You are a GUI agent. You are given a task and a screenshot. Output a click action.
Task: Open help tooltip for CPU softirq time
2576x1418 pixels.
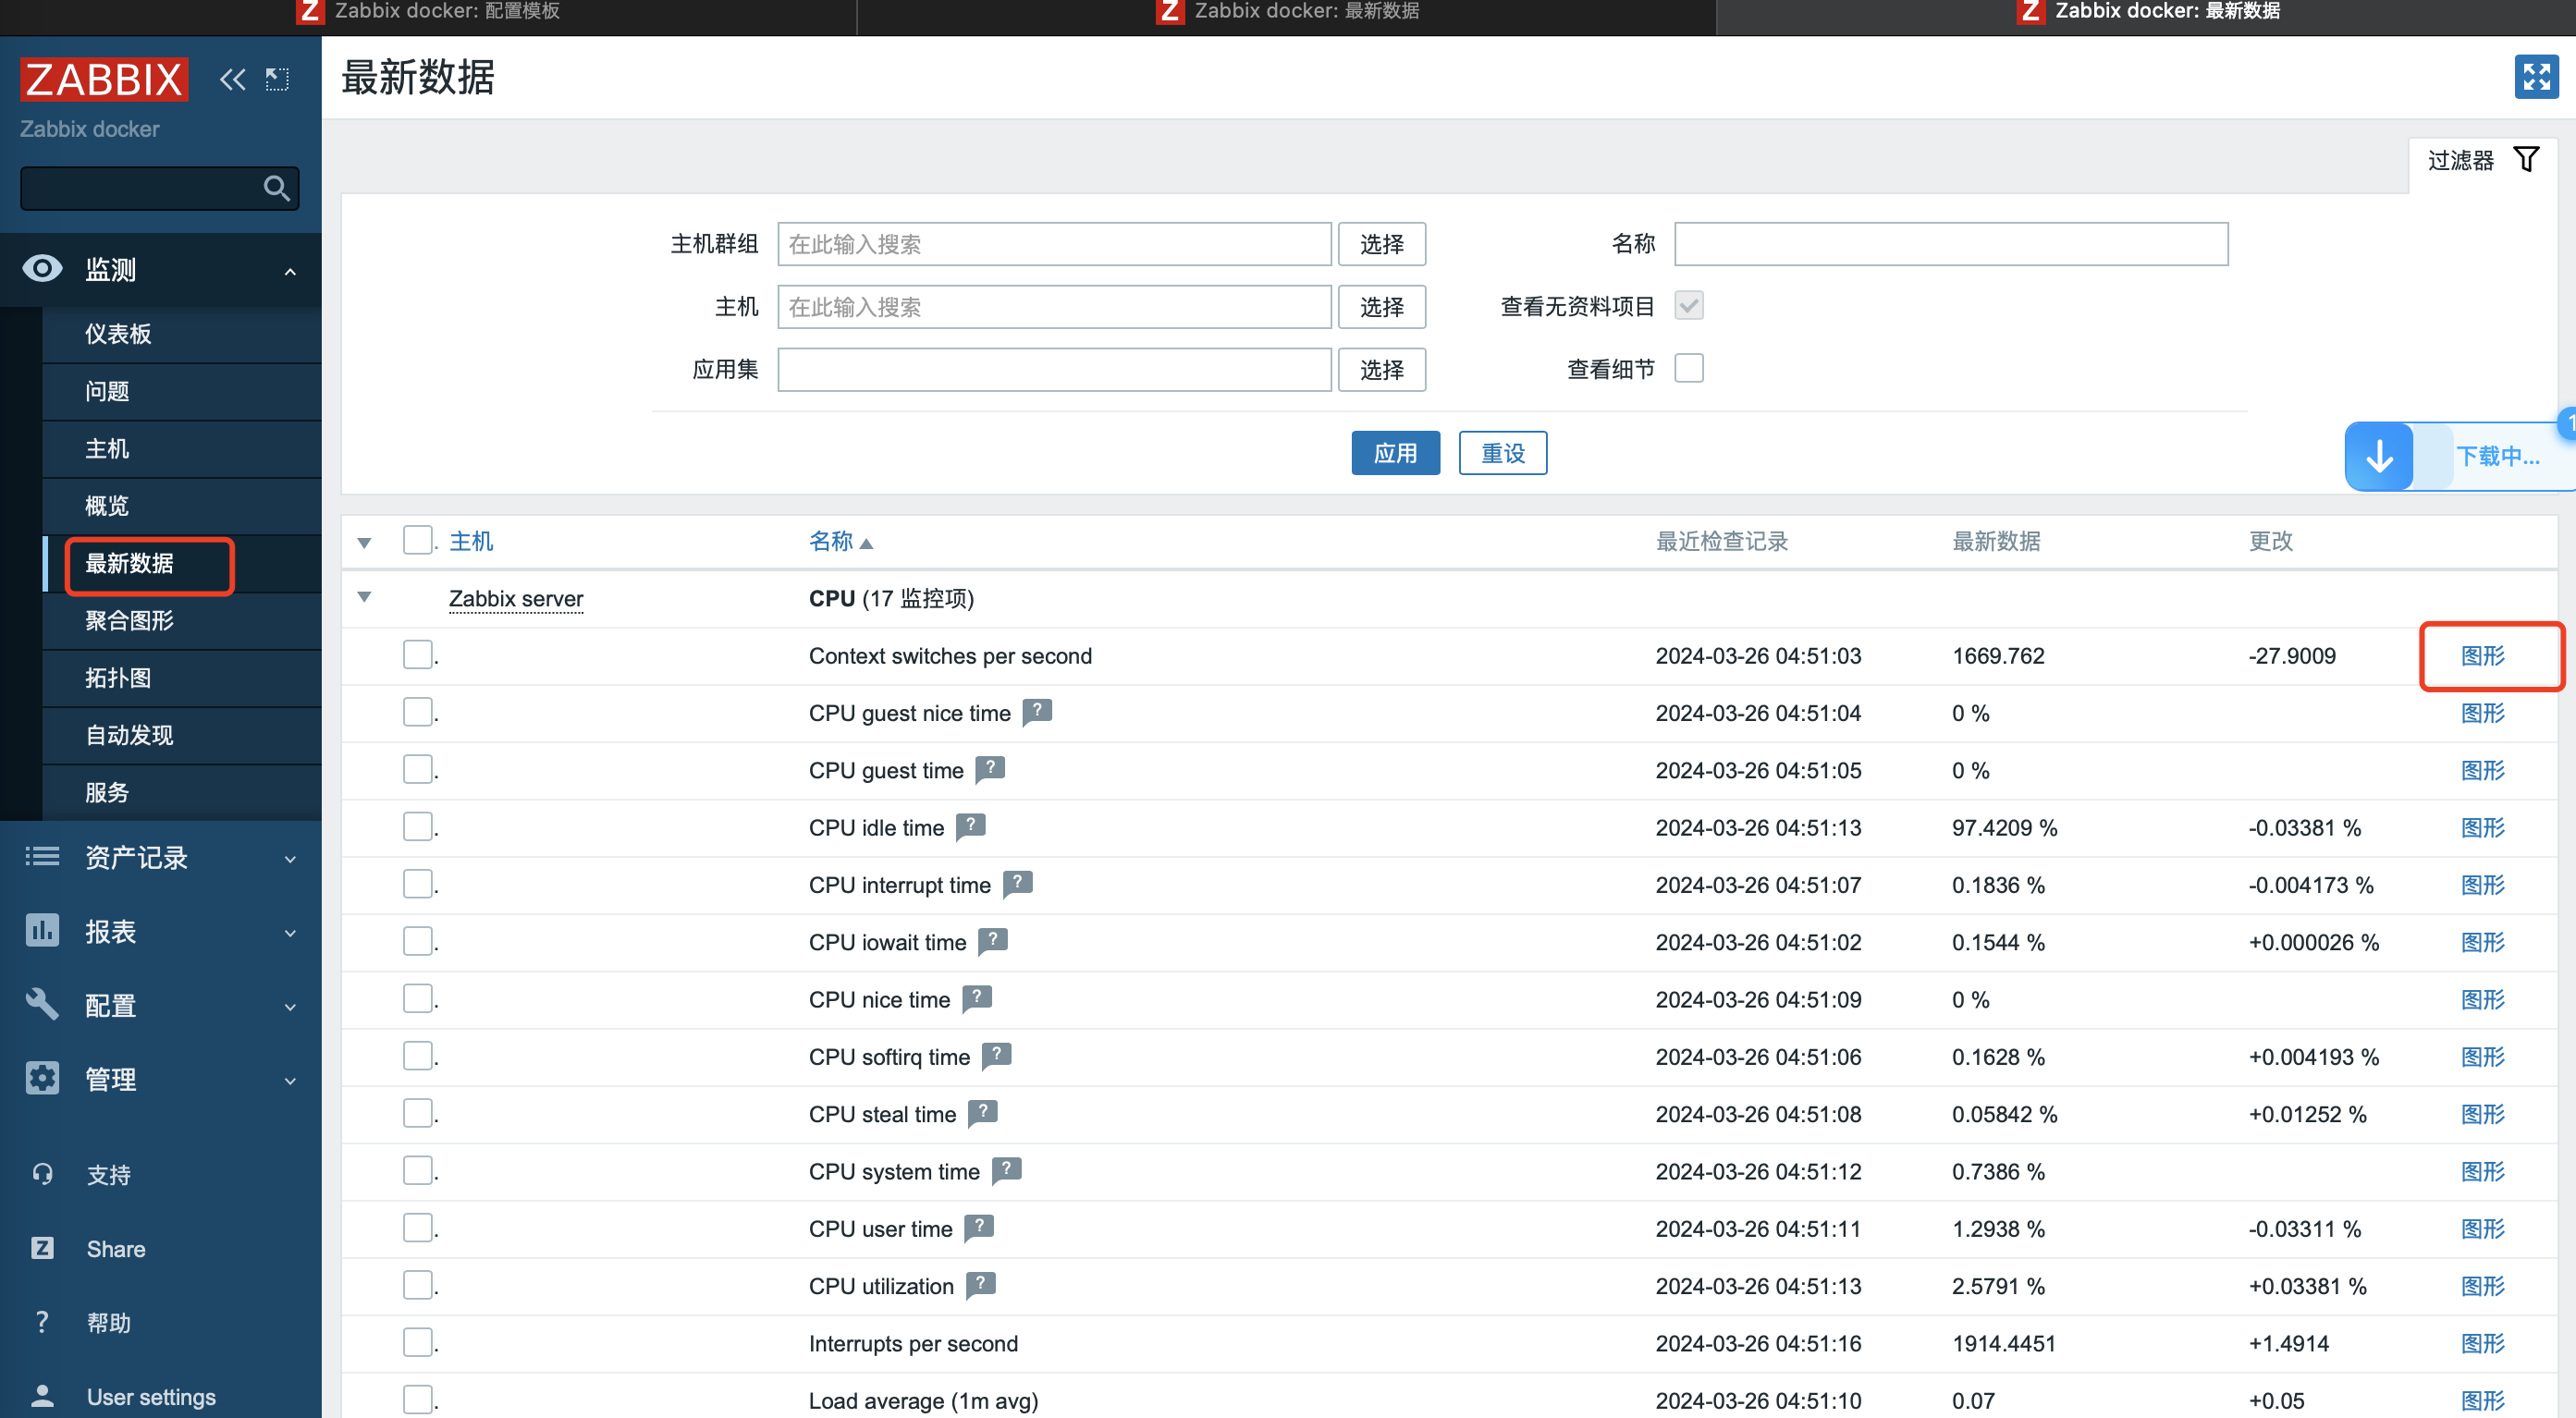[x=996, y=1055]
